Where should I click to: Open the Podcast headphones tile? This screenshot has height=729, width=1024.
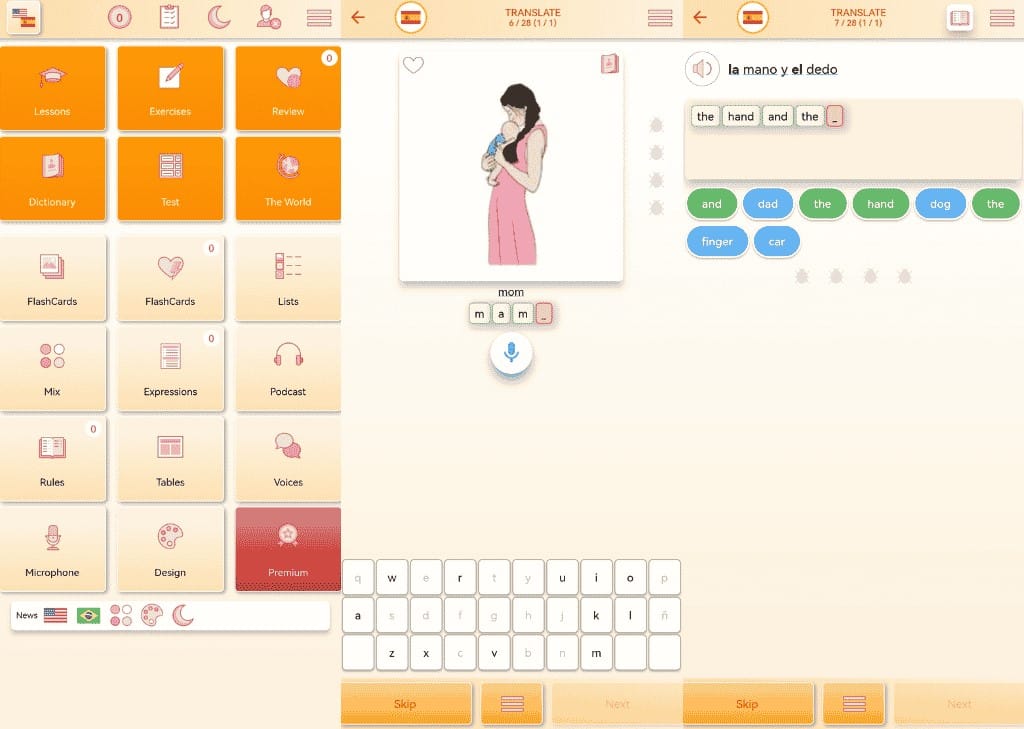tap(288, 367)
